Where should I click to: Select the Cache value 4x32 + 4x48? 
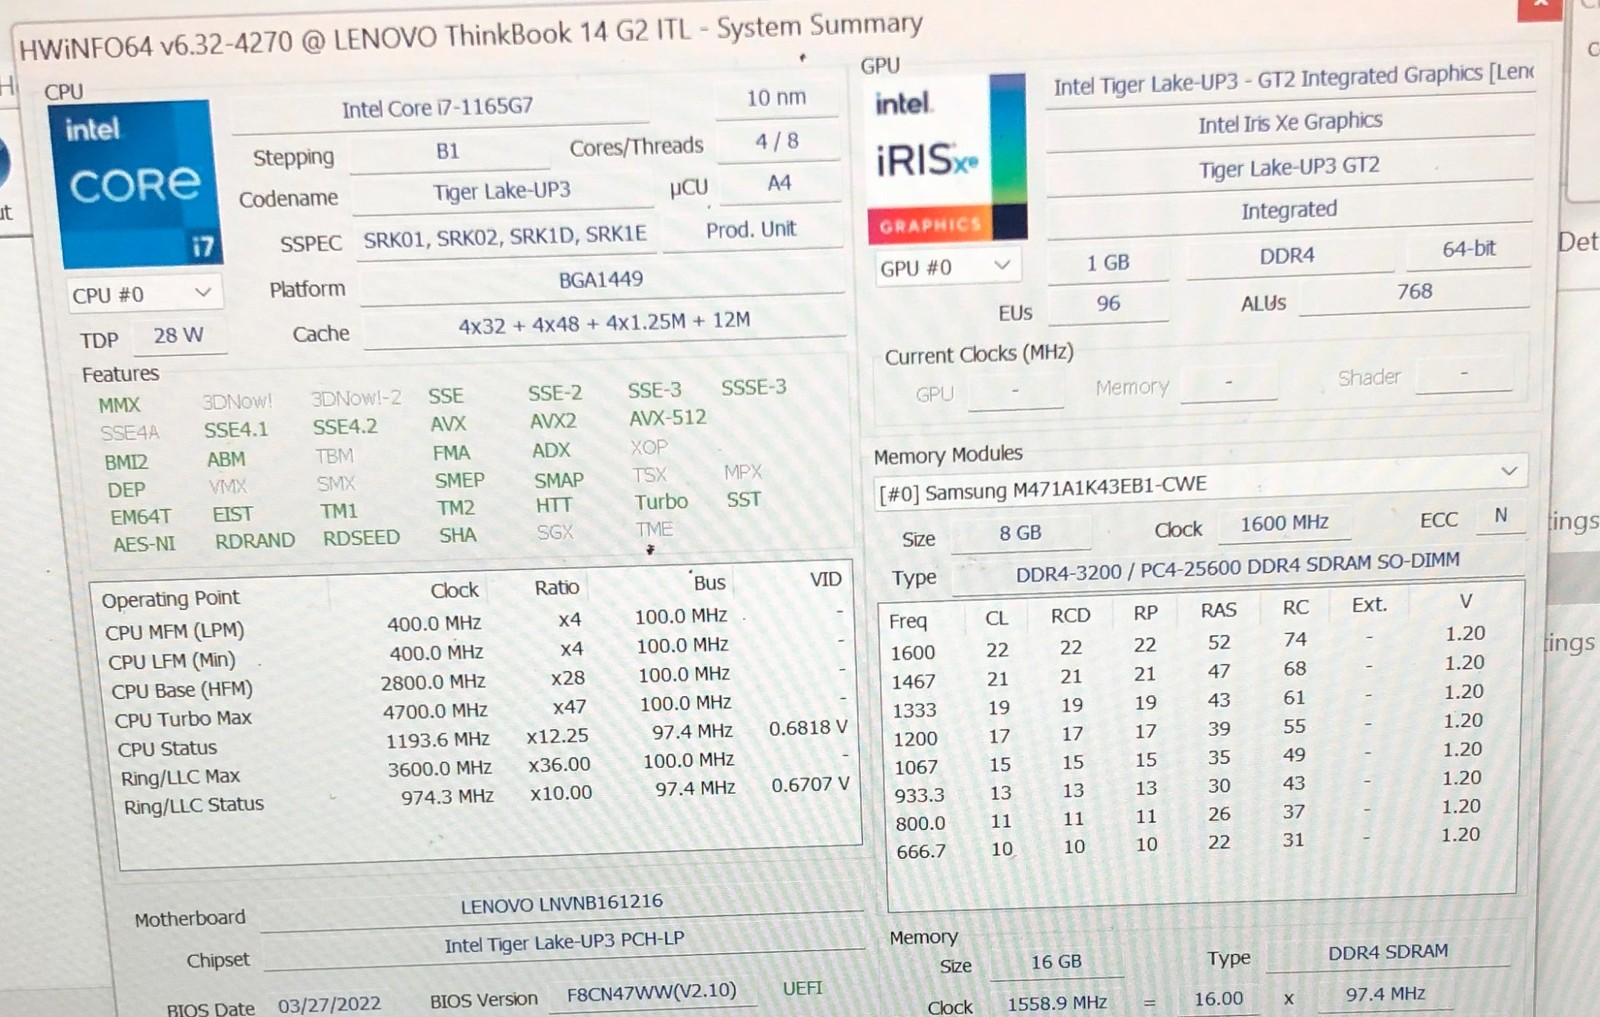click(x=604, y=324)
